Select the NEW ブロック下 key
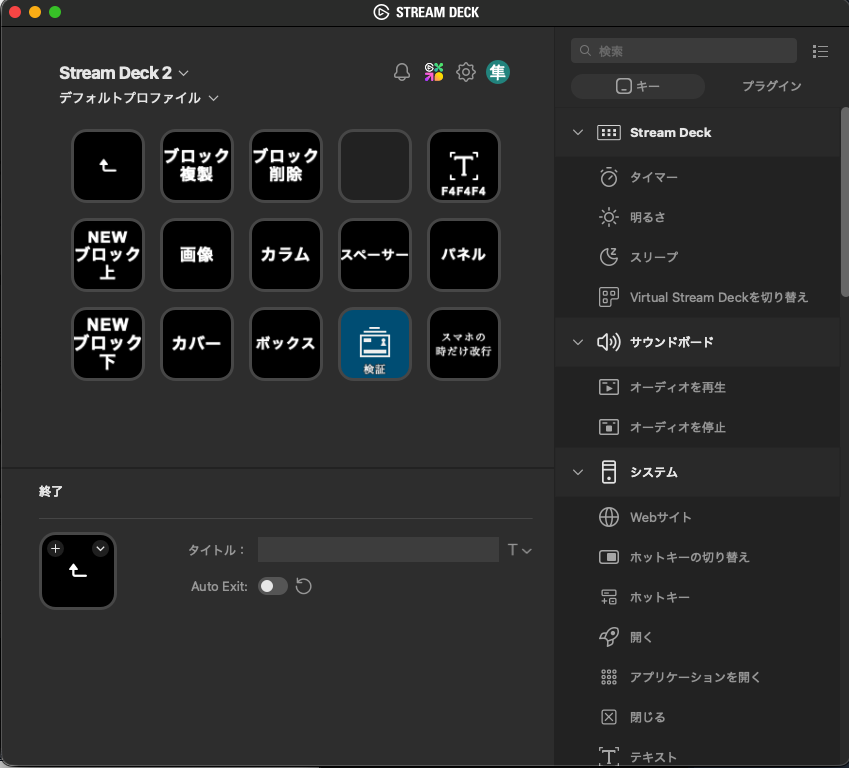This screenshot has width=849, height=768. tap(108, 343)
